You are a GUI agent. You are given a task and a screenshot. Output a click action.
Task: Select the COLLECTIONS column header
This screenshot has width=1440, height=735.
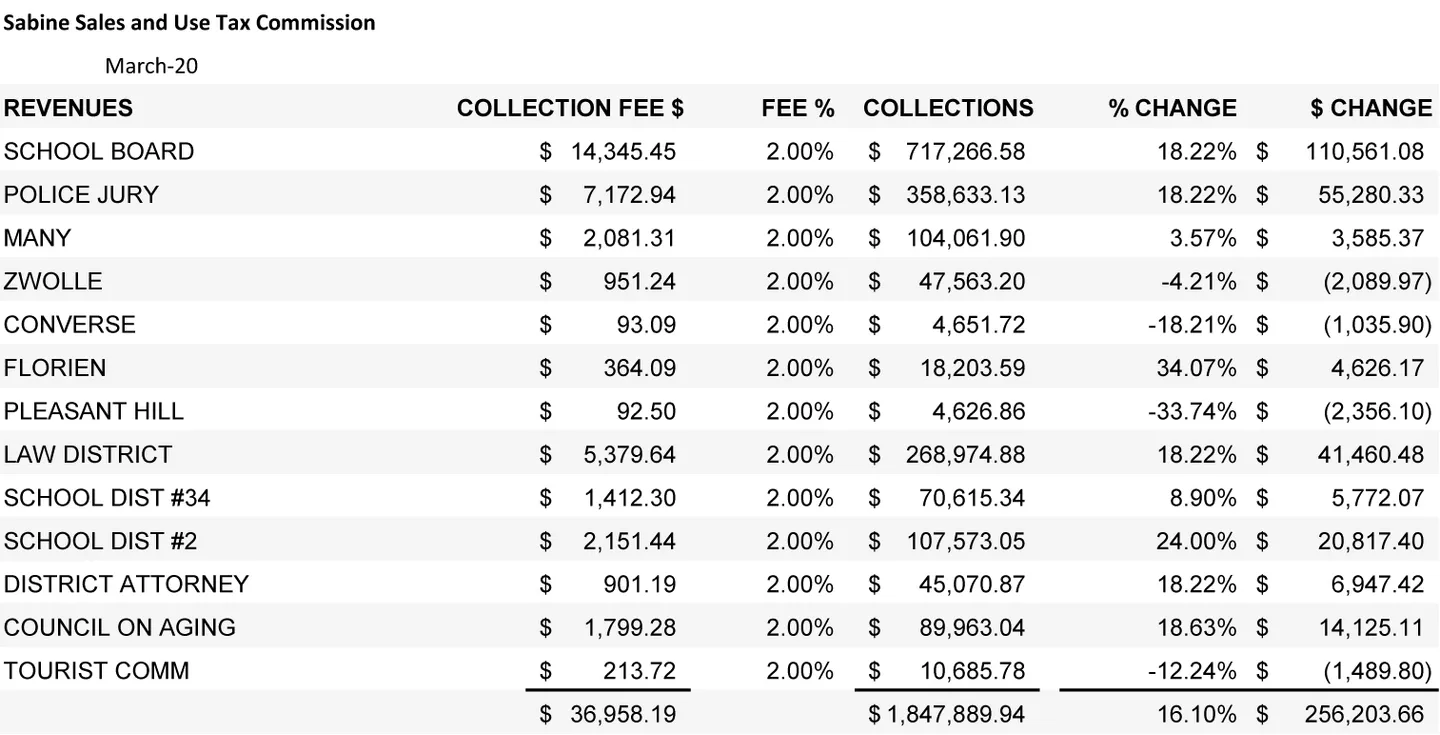tap(948, 108)
